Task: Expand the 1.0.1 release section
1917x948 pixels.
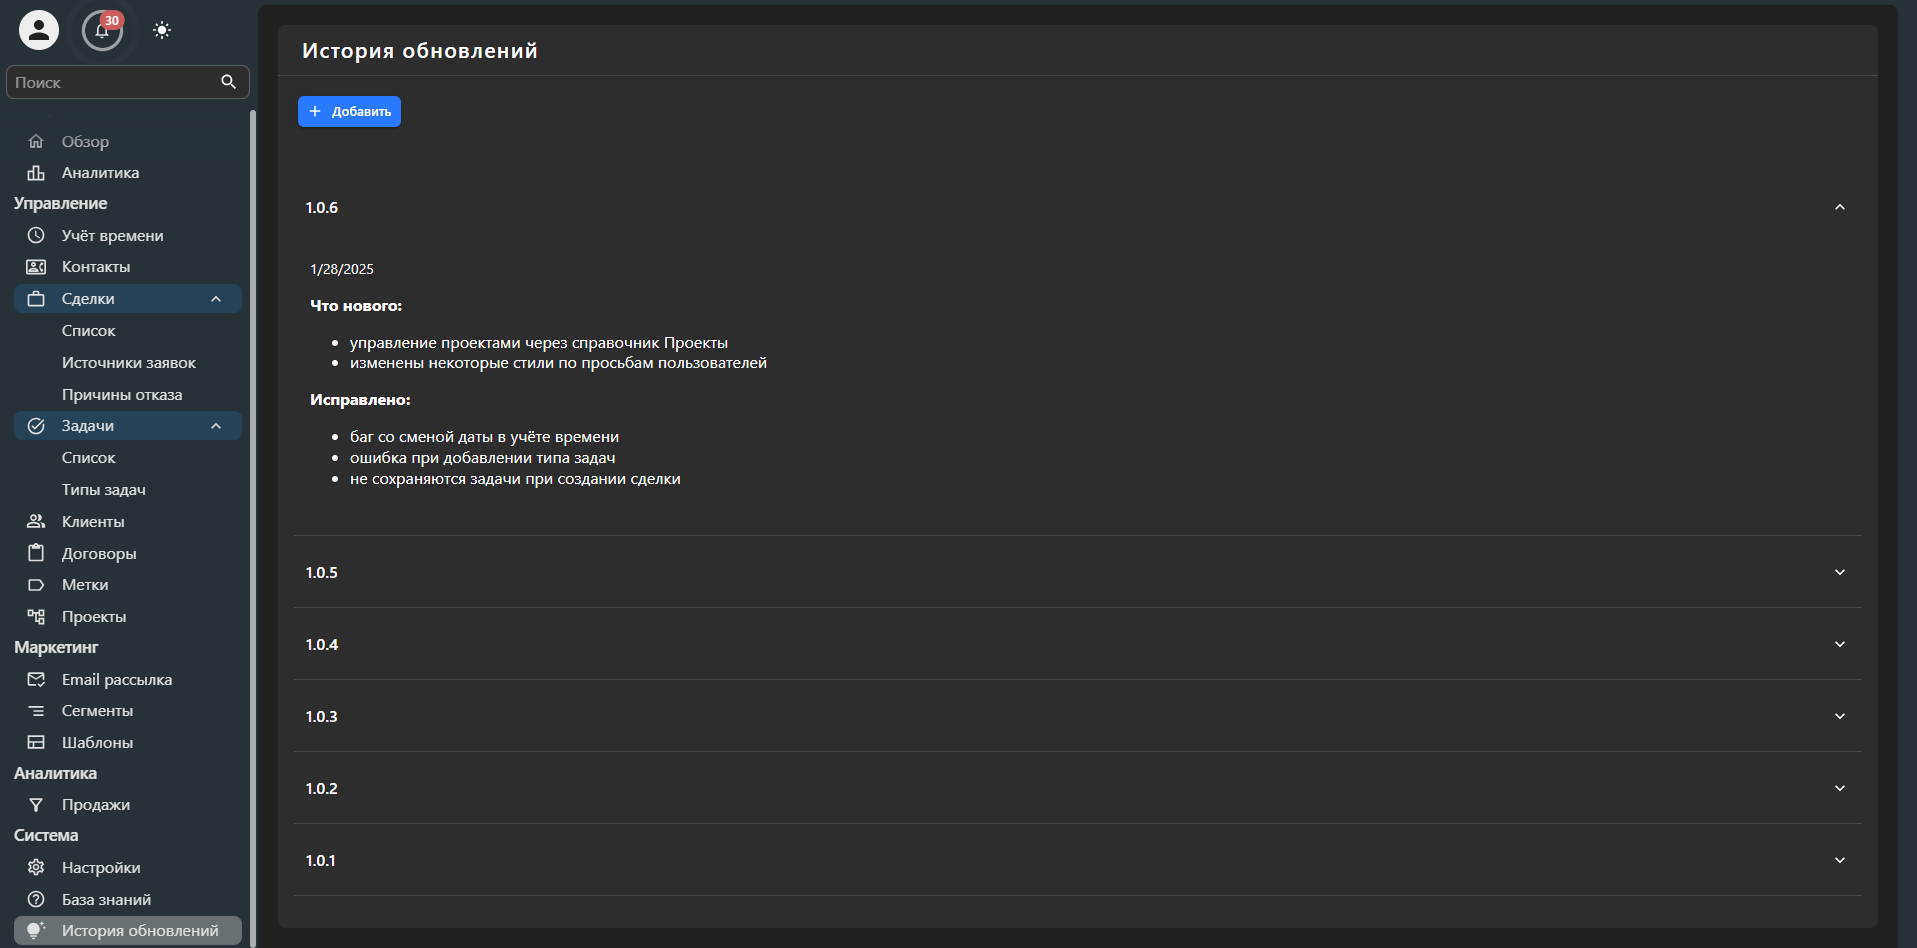Action: click(1839, 860)
